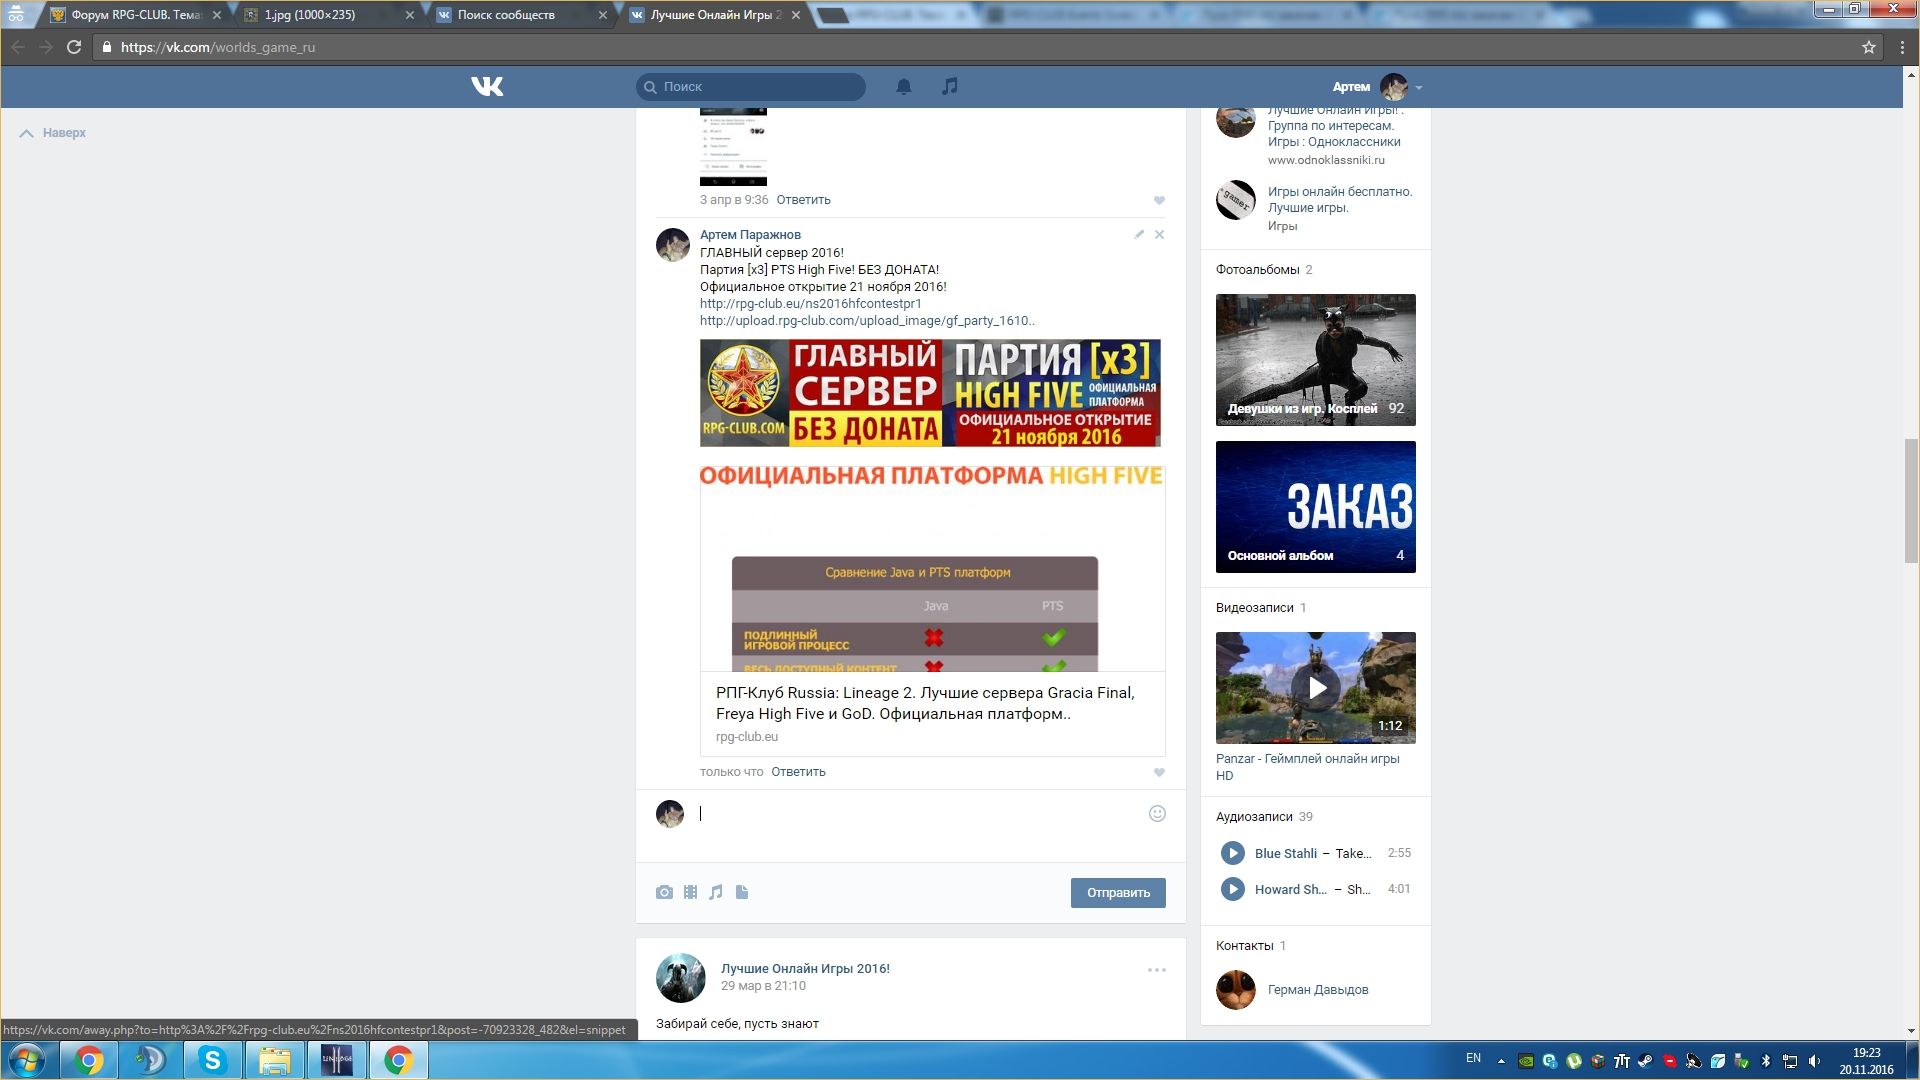Open the volume speaker tray icon
This screenshot has height=1080, width=1920.
tap(1814, 1061)
